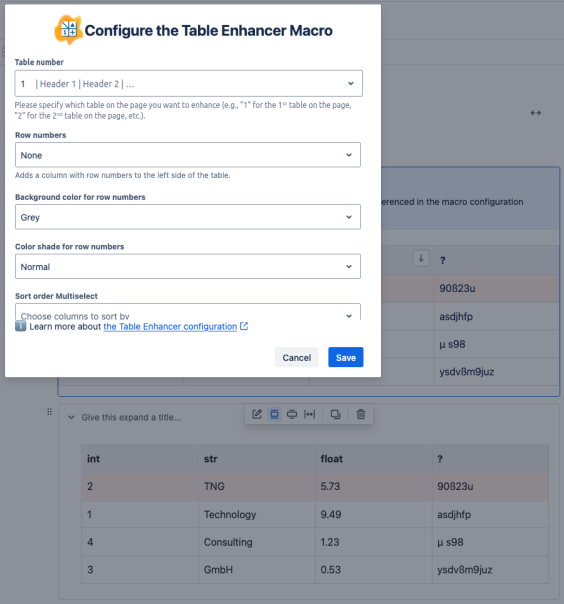Image resolution: width=564 pixels, height=604 pixels.
Task: Select the centered width layout icon
Action: [274, 414]
